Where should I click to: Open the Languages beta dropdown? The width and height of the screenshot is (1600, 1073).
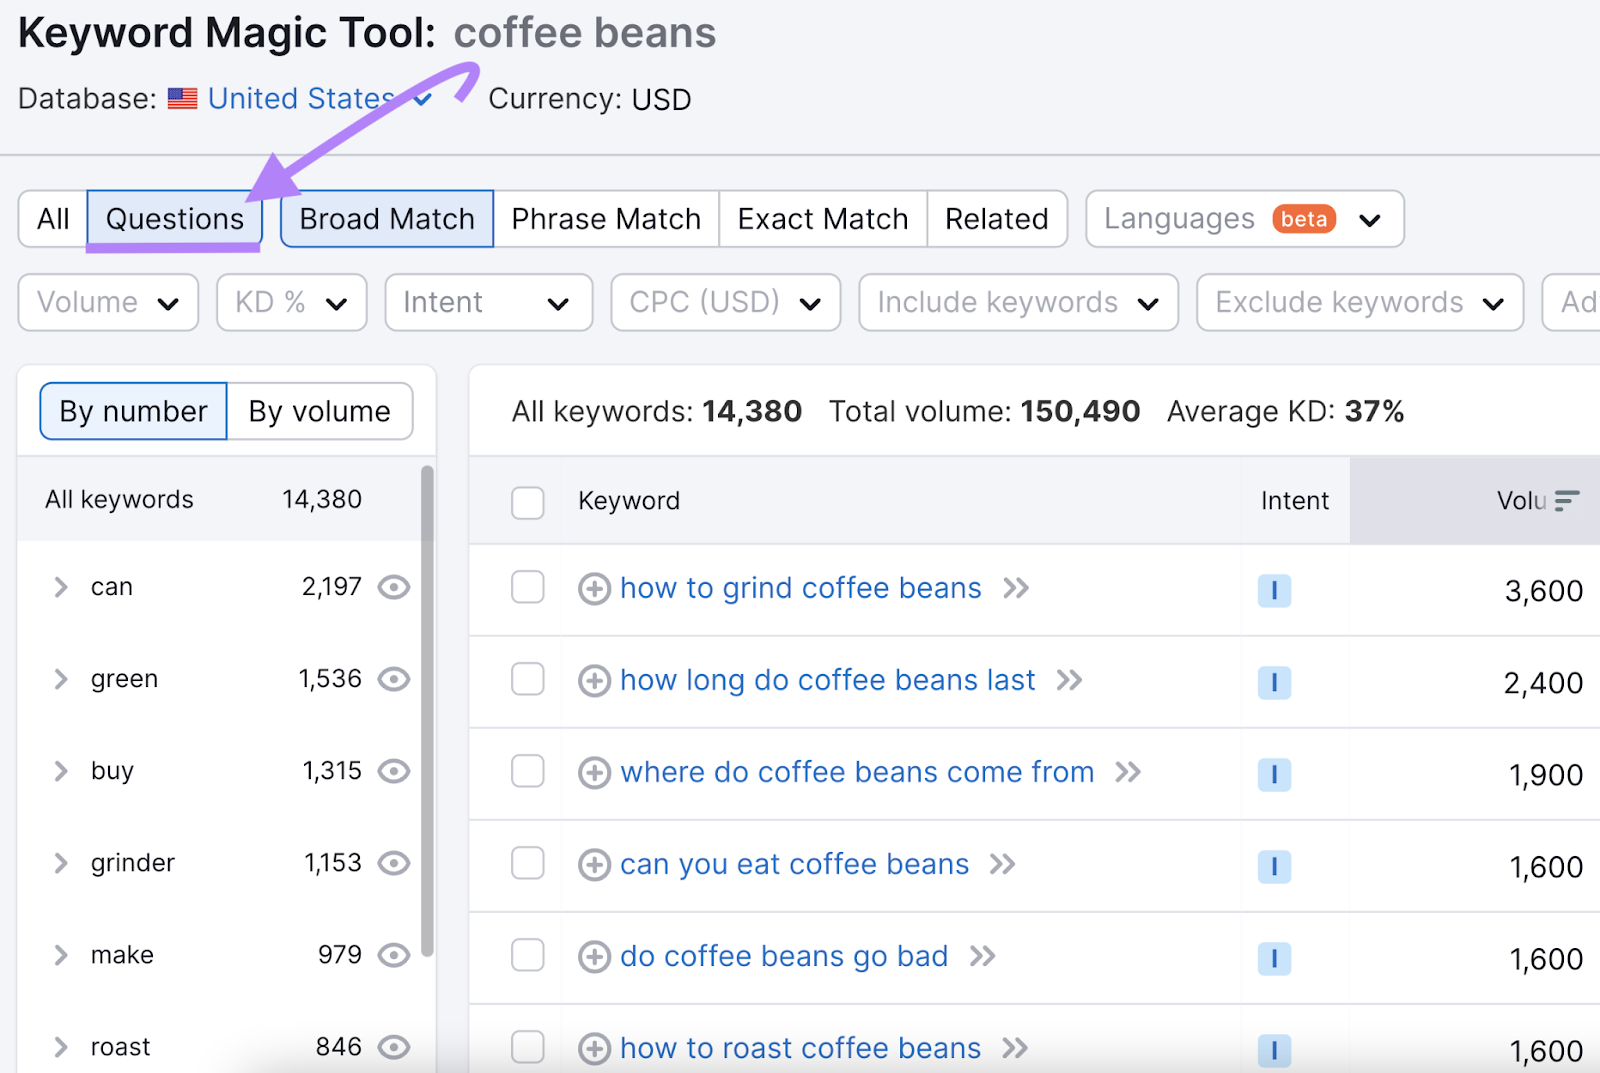coord(1243,218)
